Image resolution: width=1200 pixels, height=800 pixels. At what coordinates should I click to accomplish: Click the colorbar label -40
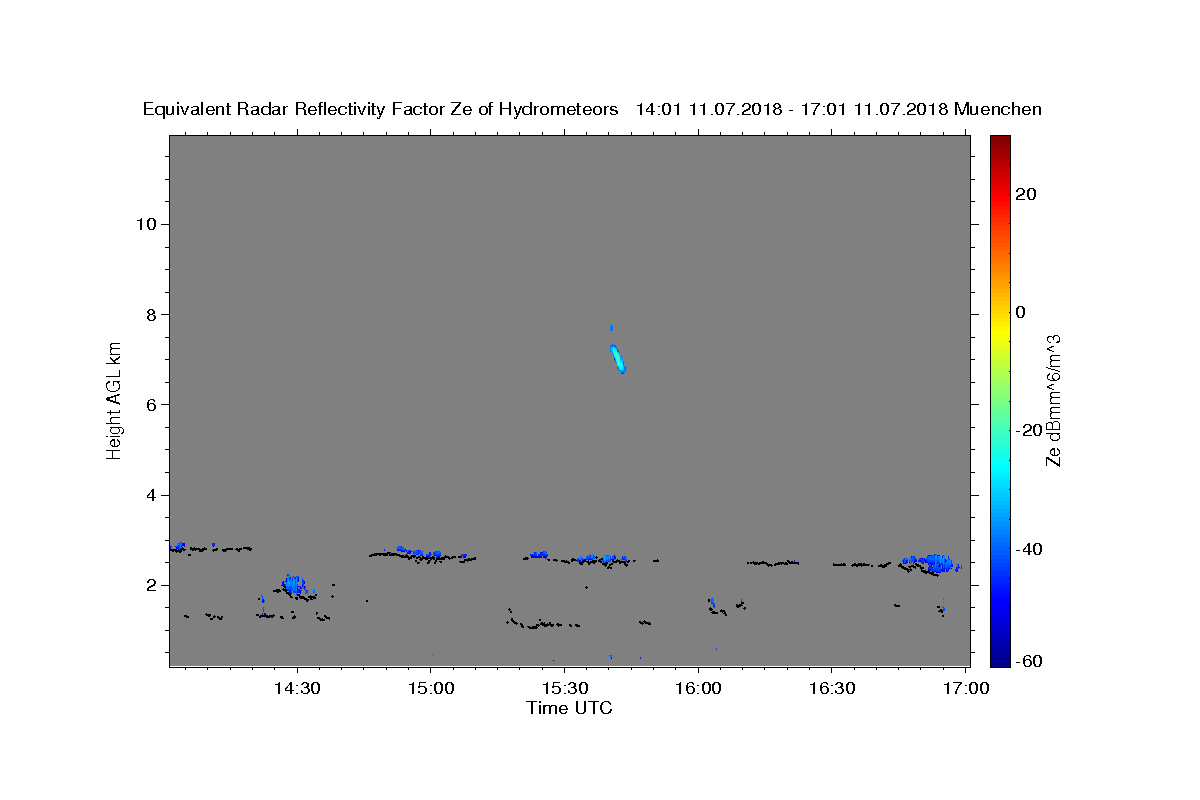pos(1029,548)
